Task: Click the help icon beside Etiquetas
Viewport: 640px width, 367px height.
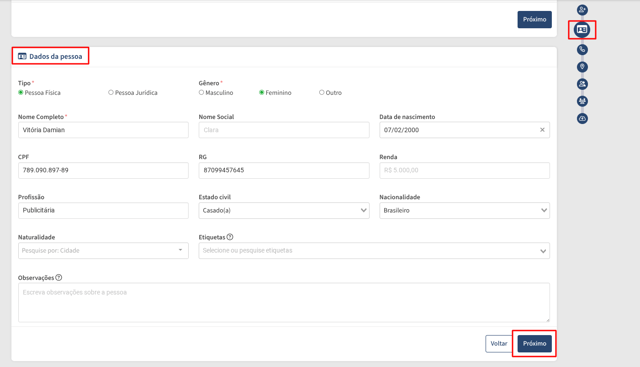Action: [230, 237]
